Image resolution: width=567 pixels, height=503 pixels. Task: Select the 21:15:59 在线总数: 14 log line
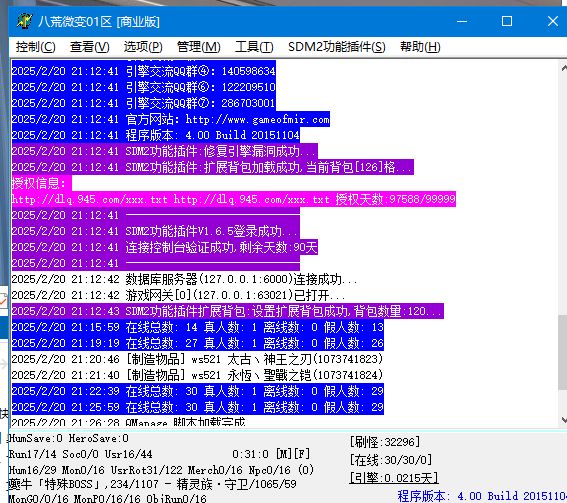coord(198,327)
